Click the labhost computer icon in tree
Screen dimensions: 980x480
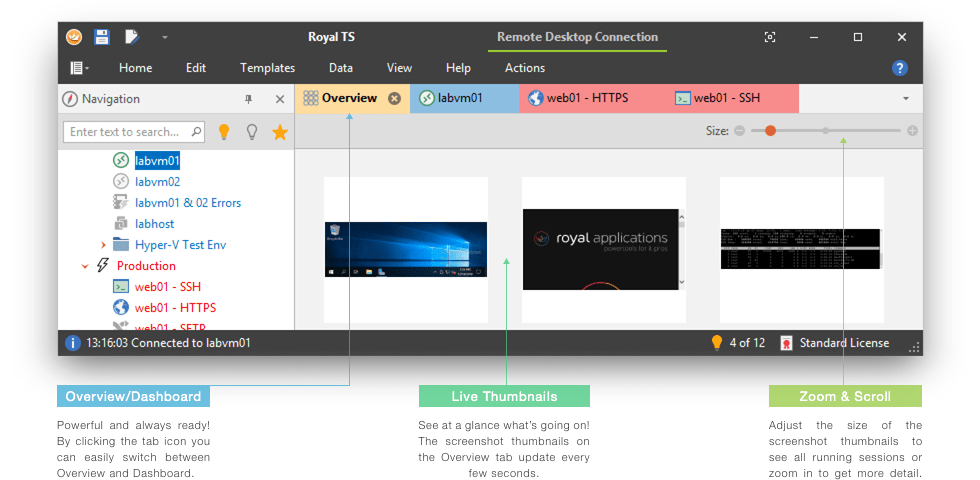pyautogui.click(x=121, y=224)
